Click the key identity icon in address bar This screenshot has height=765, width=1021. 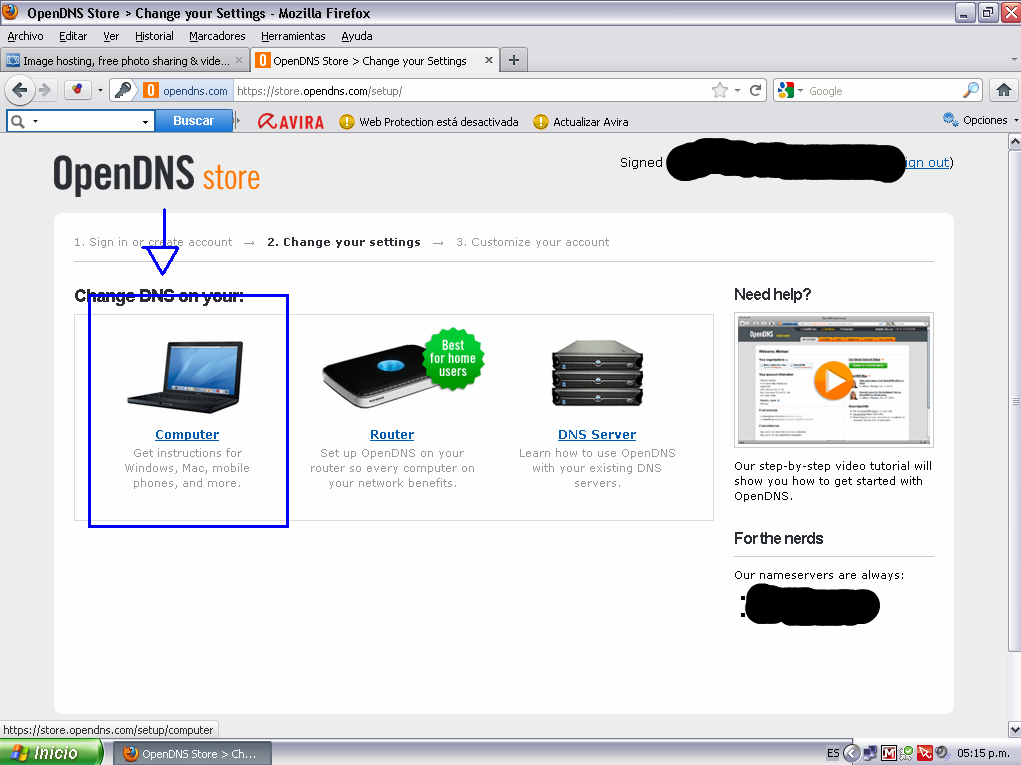123,90
